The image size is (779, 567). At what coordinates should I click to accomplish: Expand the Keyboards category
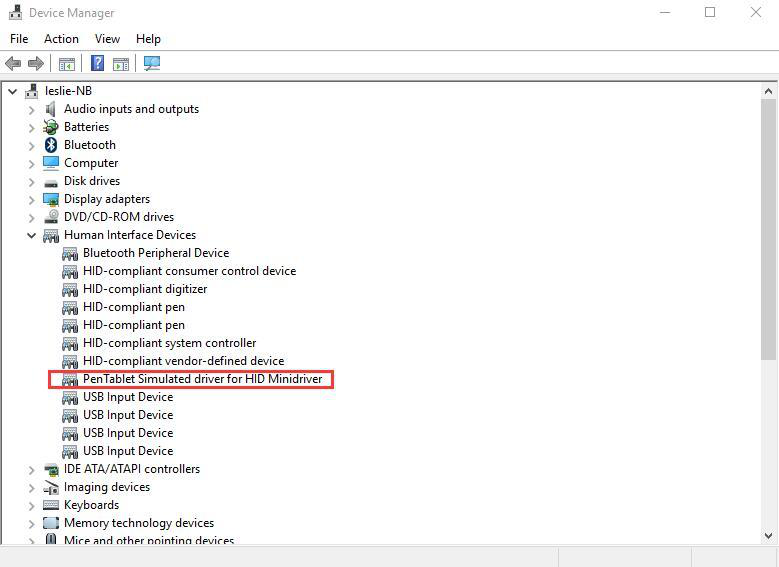click(32, 505)
